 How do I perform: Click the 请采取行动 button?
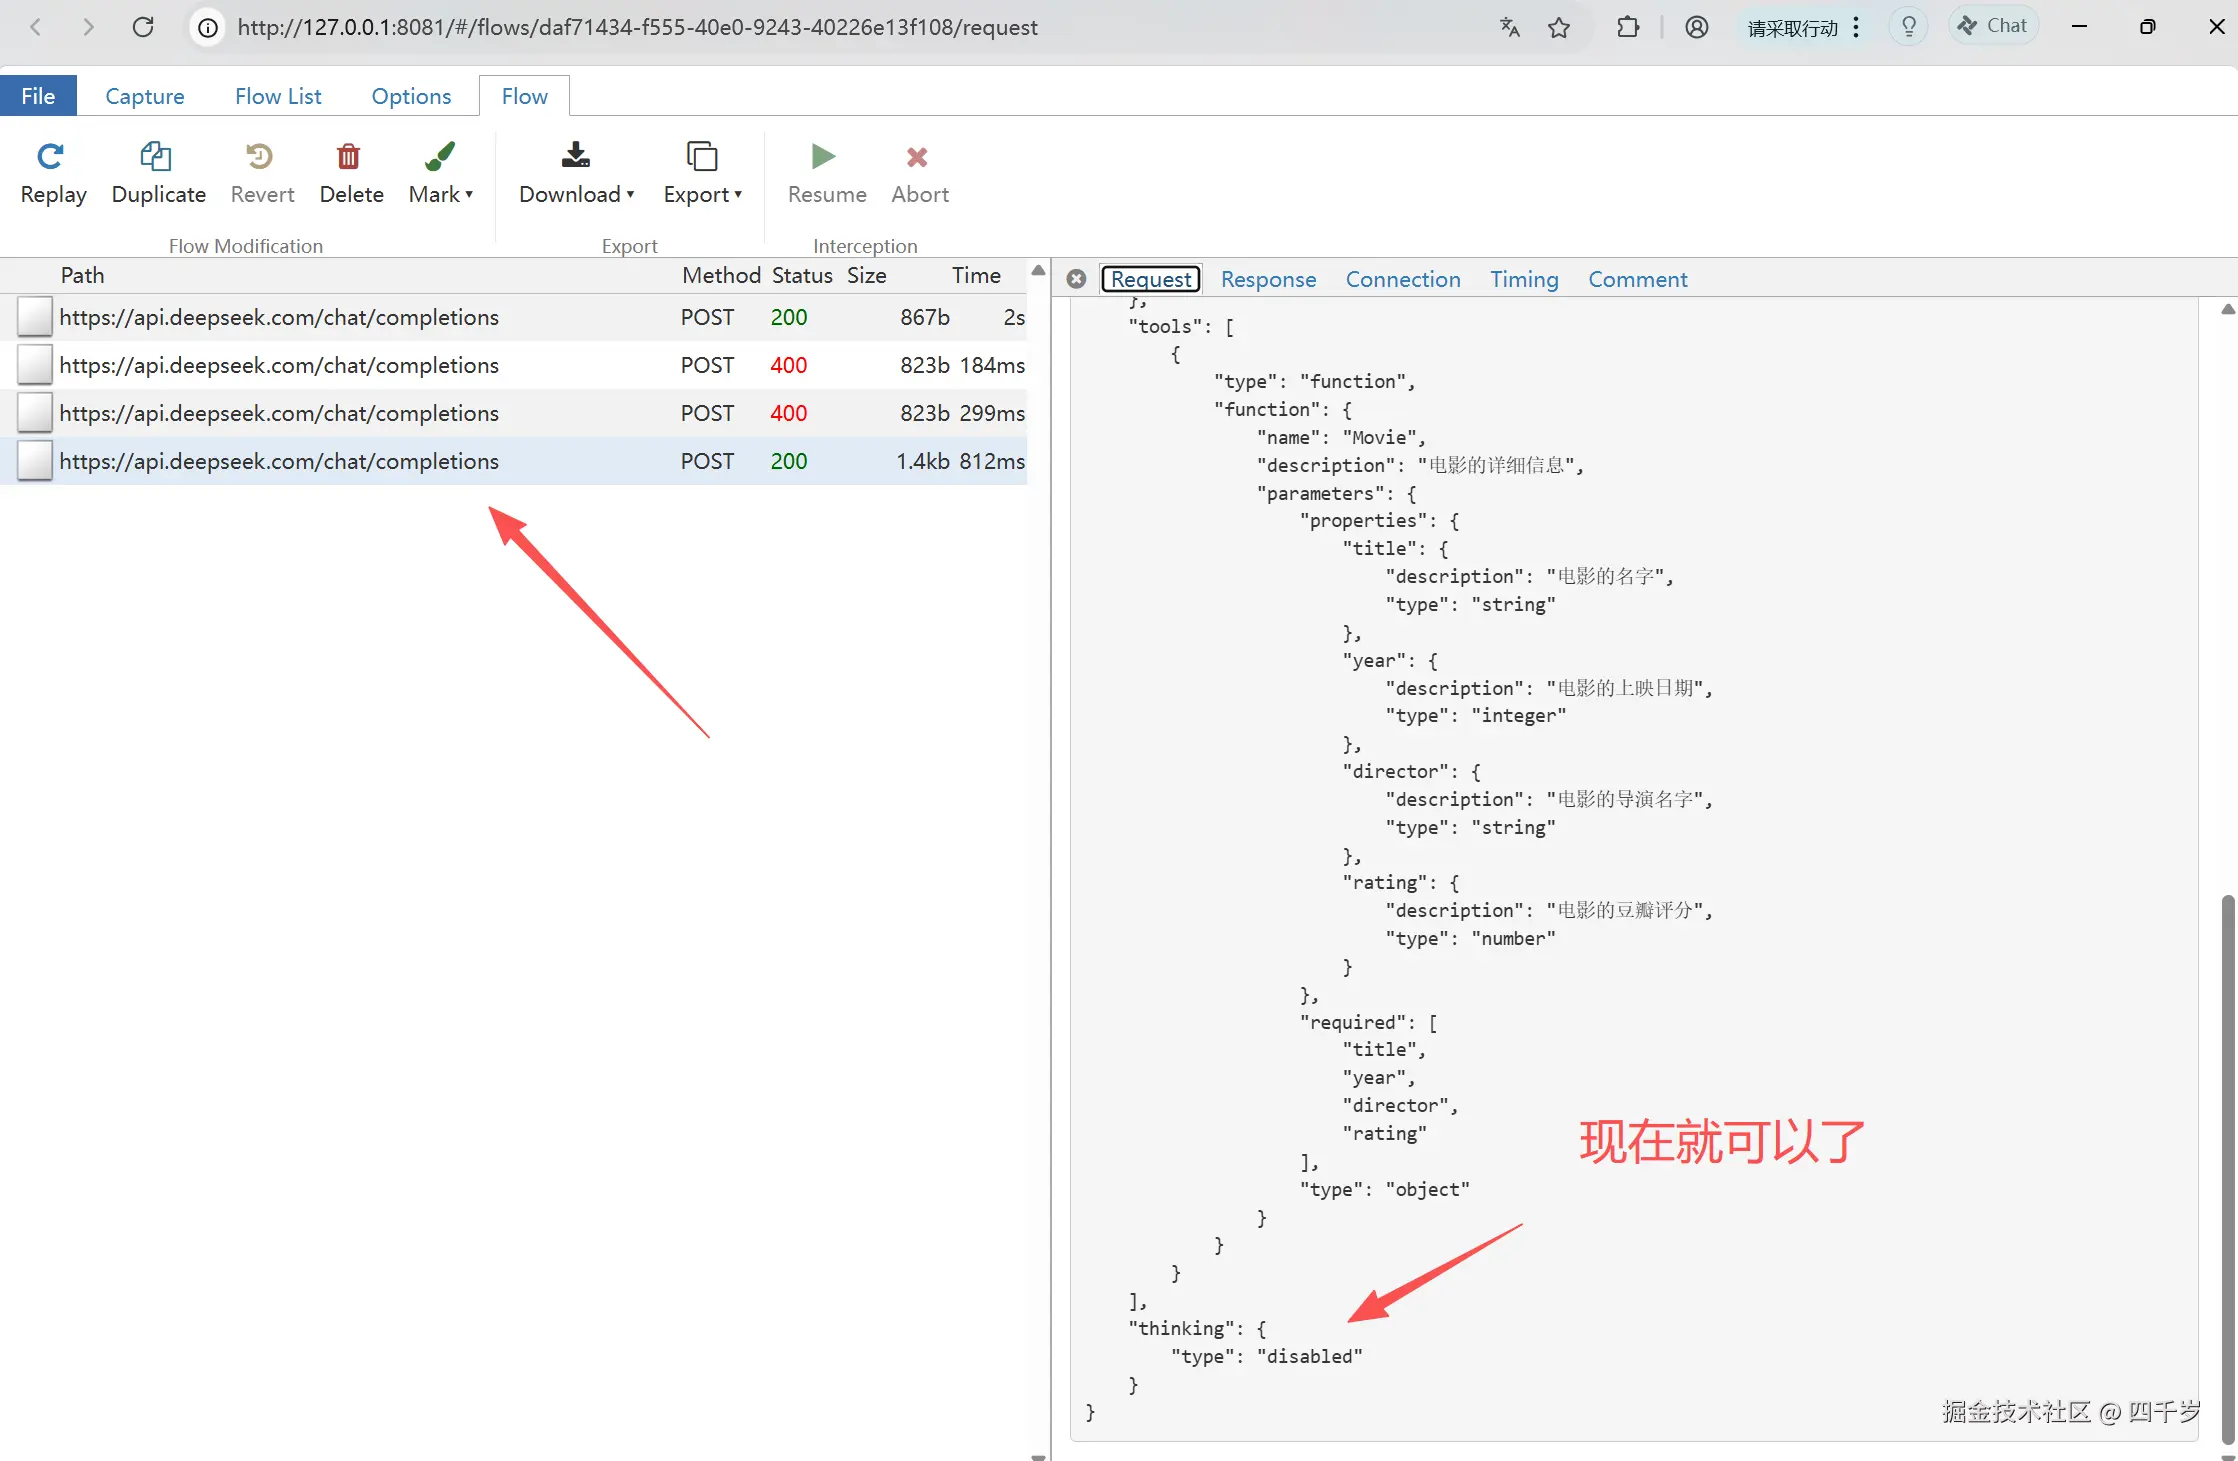(x=1804, y=27)
